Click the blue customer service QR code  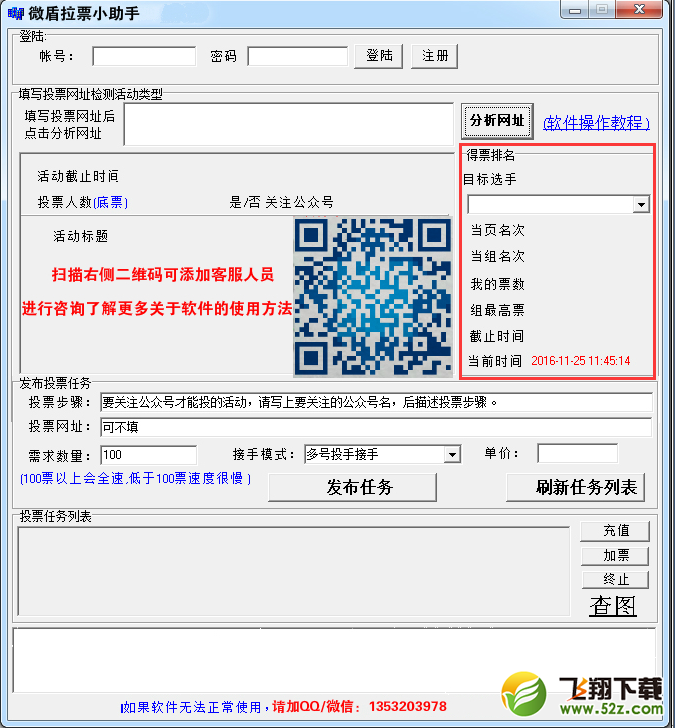coord(373,297)
